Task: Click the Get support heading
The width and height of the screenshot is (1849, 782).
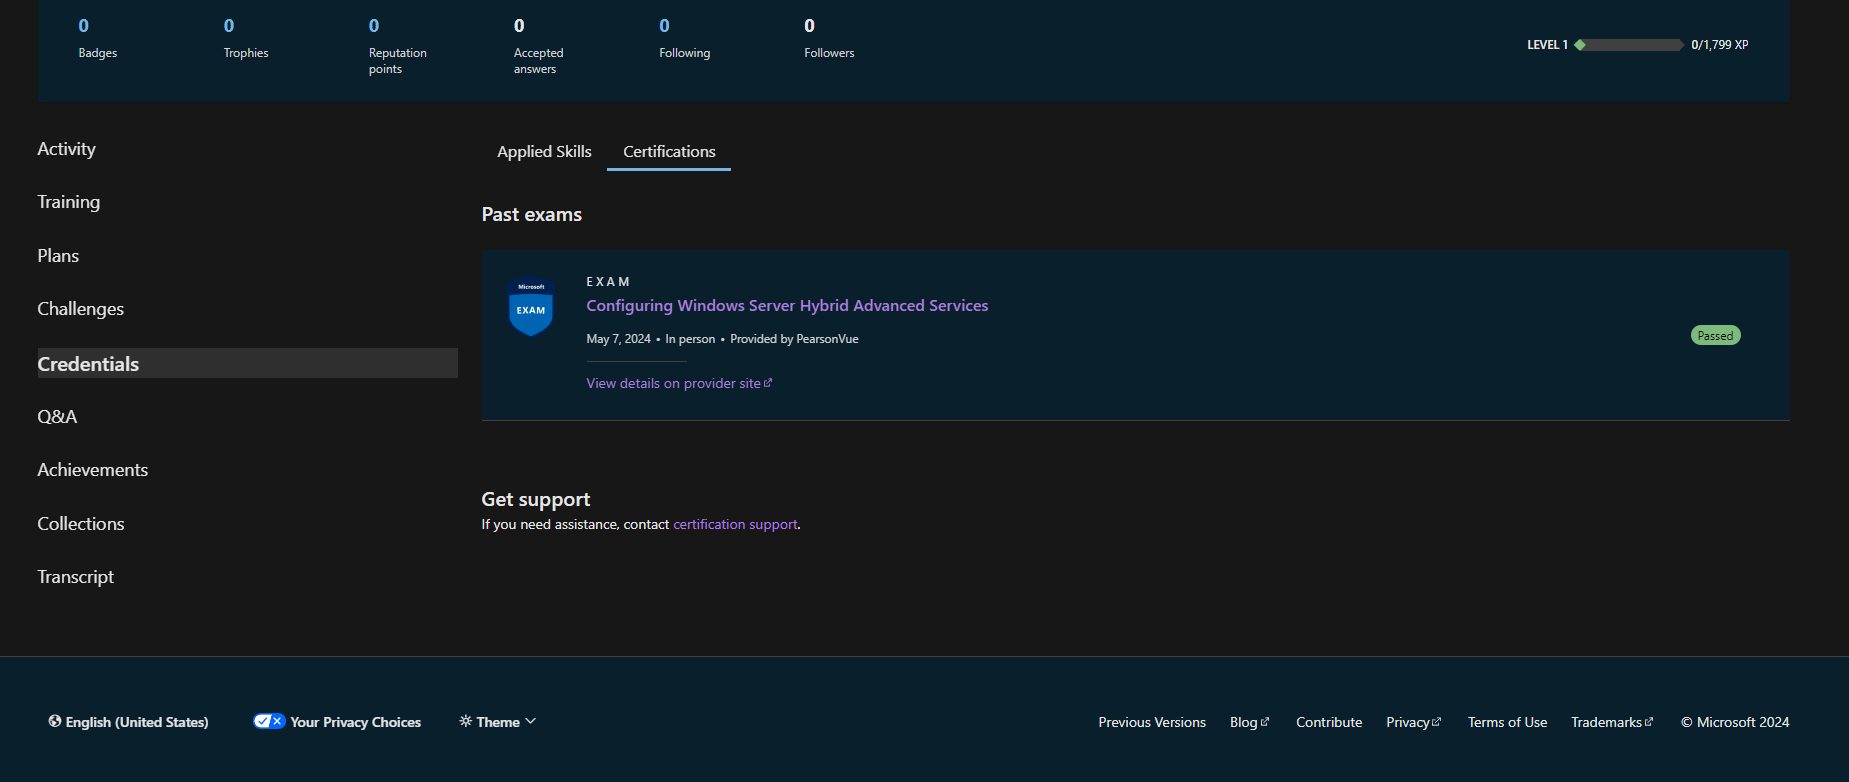Action: click(x=536, y=499)
